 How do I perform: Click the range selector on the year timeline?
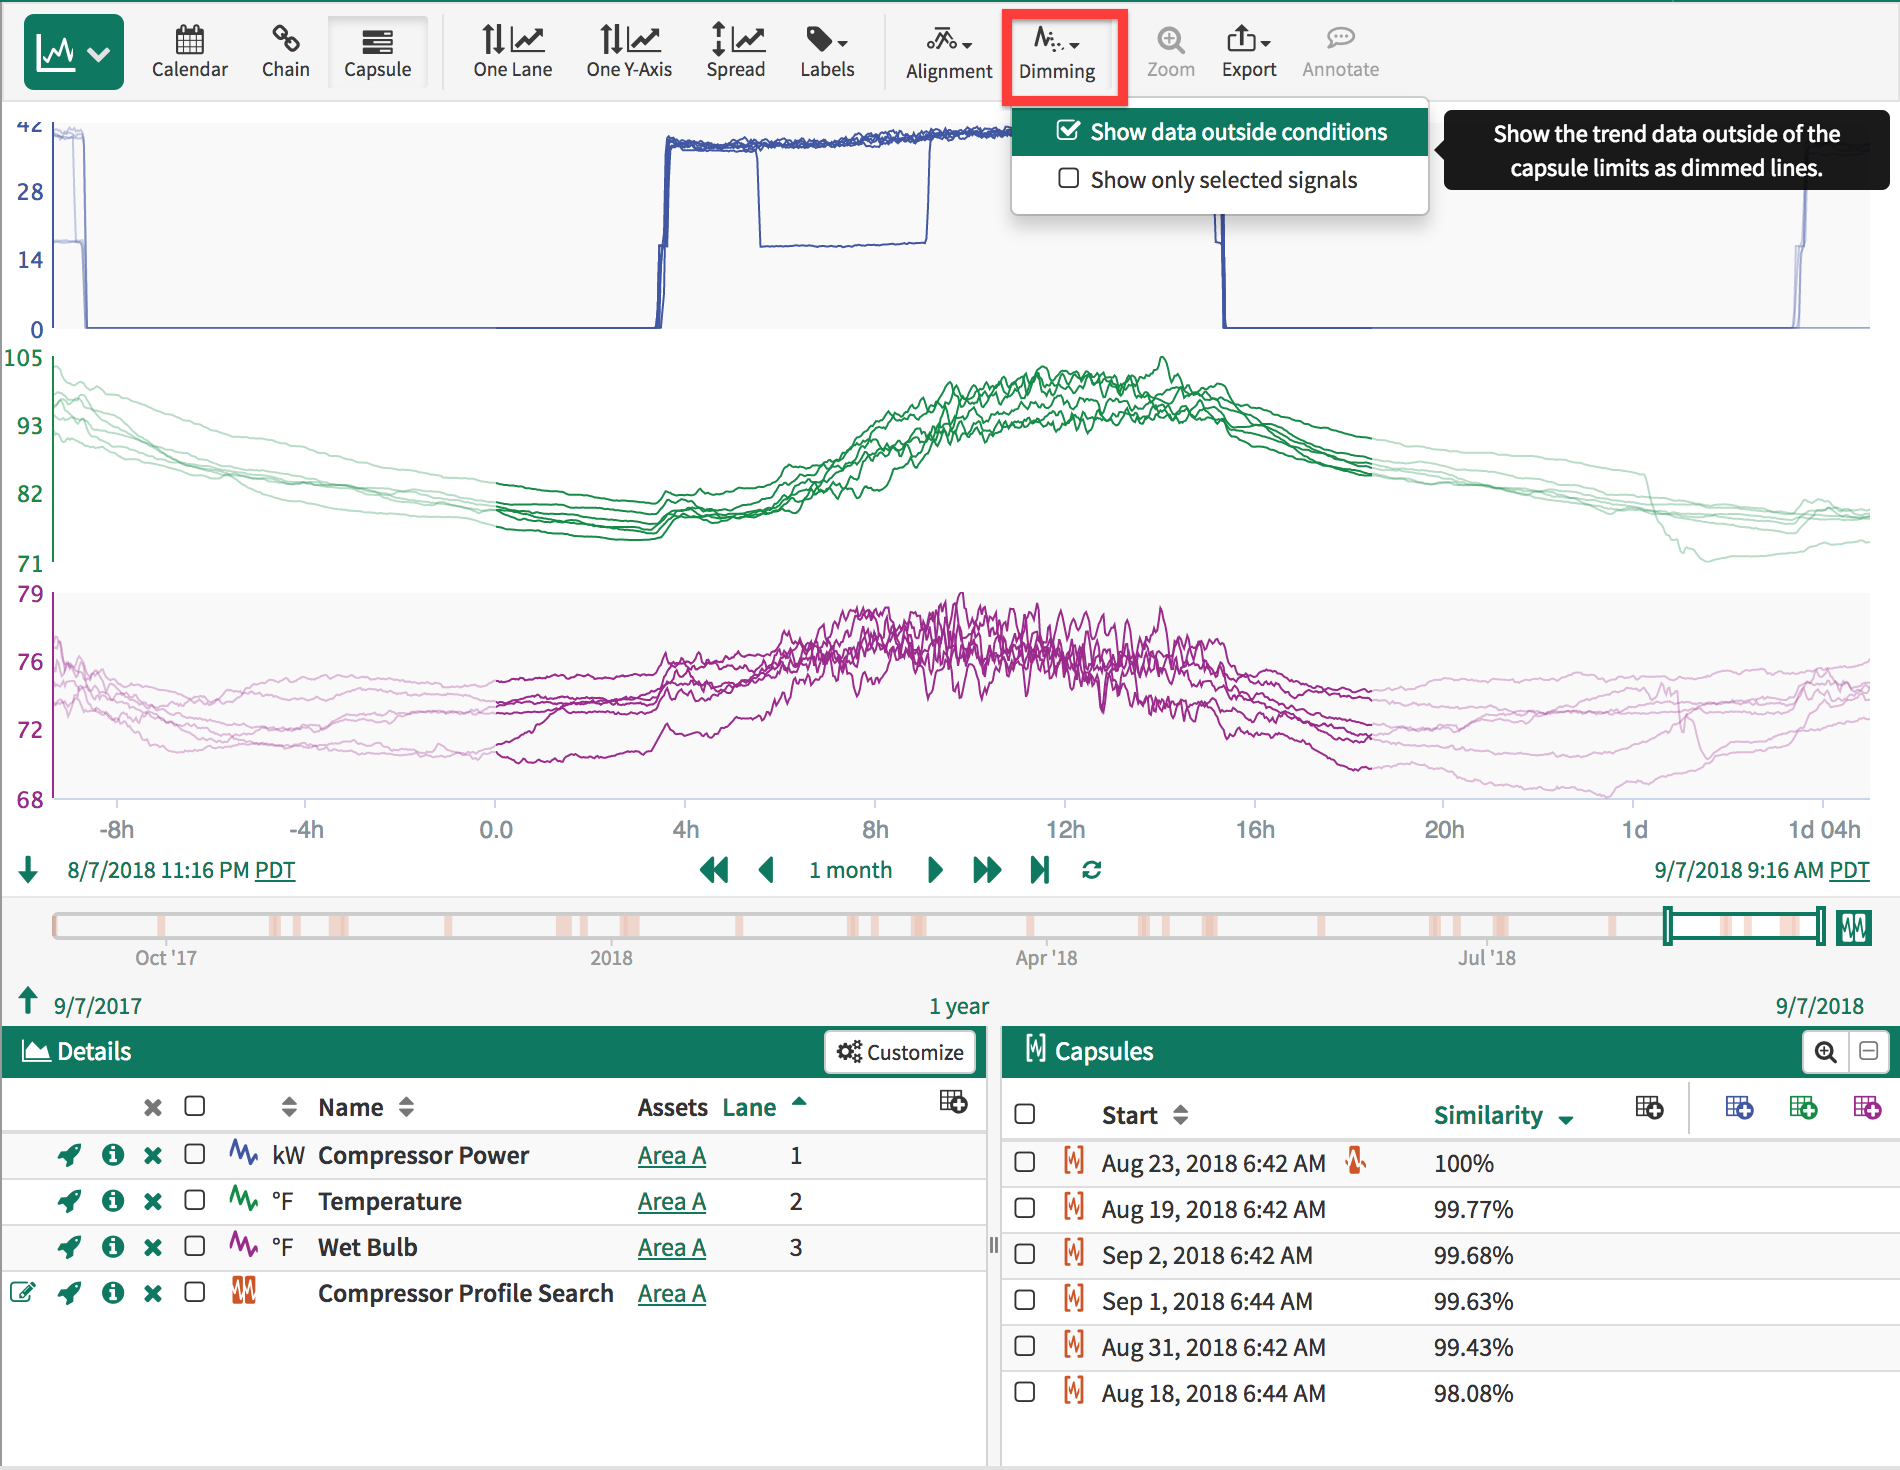pos(1743,926)
